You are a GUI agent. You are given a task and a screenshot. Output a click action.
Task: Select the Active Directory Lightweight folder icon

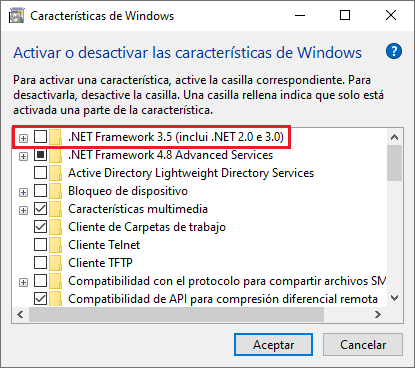point(55,173)
